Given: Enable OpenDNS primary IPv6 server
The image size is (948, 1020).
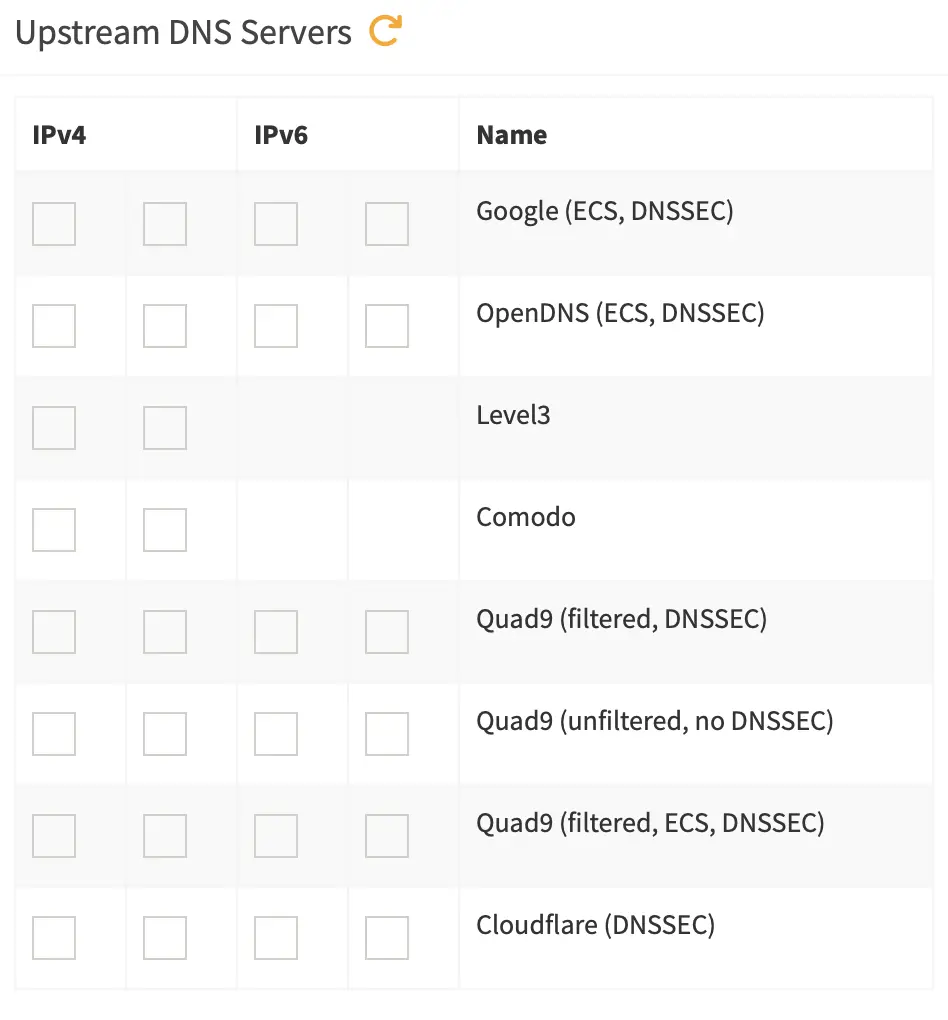Looking at the screenshot, I should click(x=276, y=325).
